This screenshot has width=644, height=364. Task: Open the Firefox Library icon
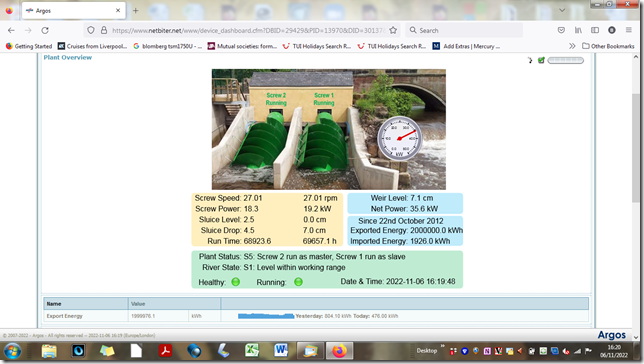(x=578, y=30)
